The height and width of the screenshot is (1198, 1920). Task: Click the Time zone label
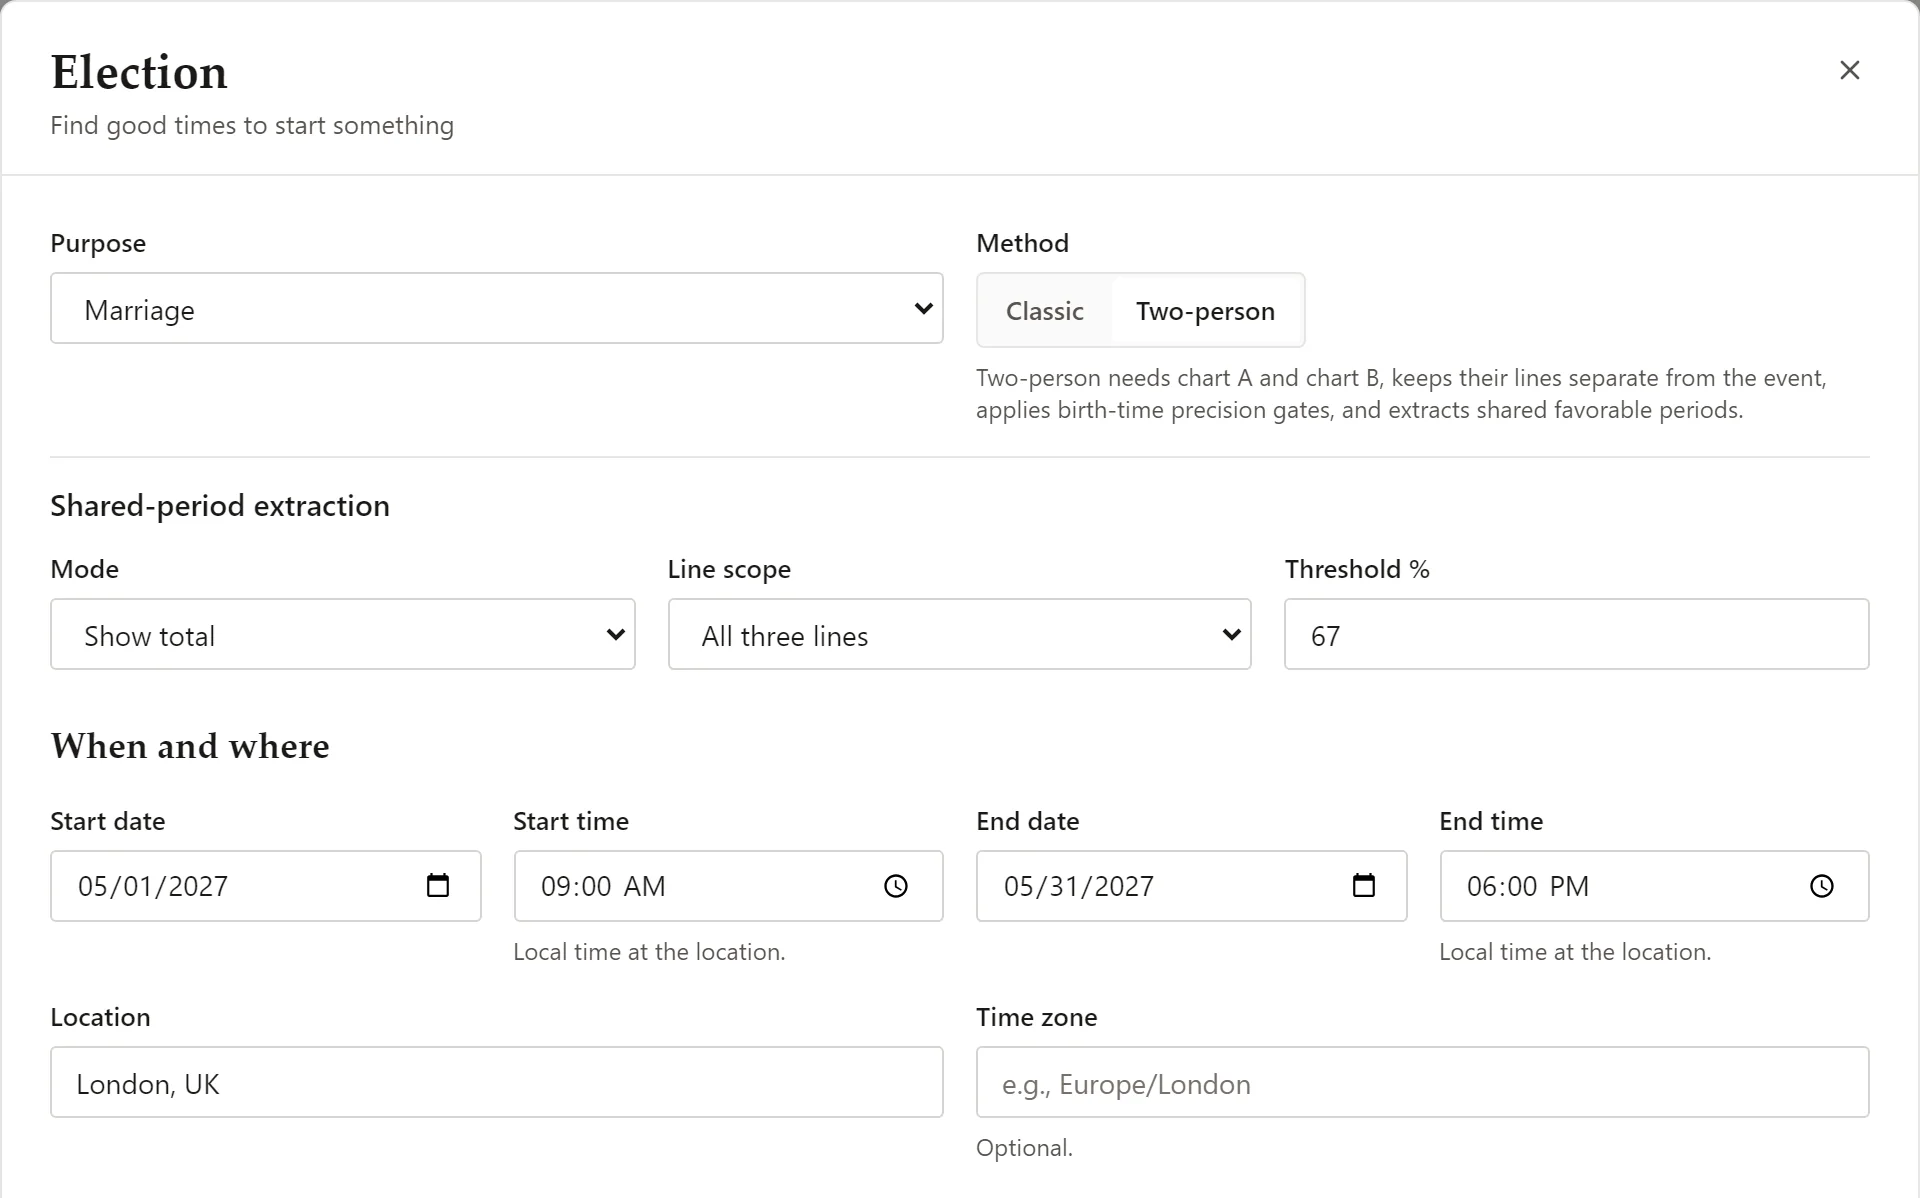pos(1036,1017)
